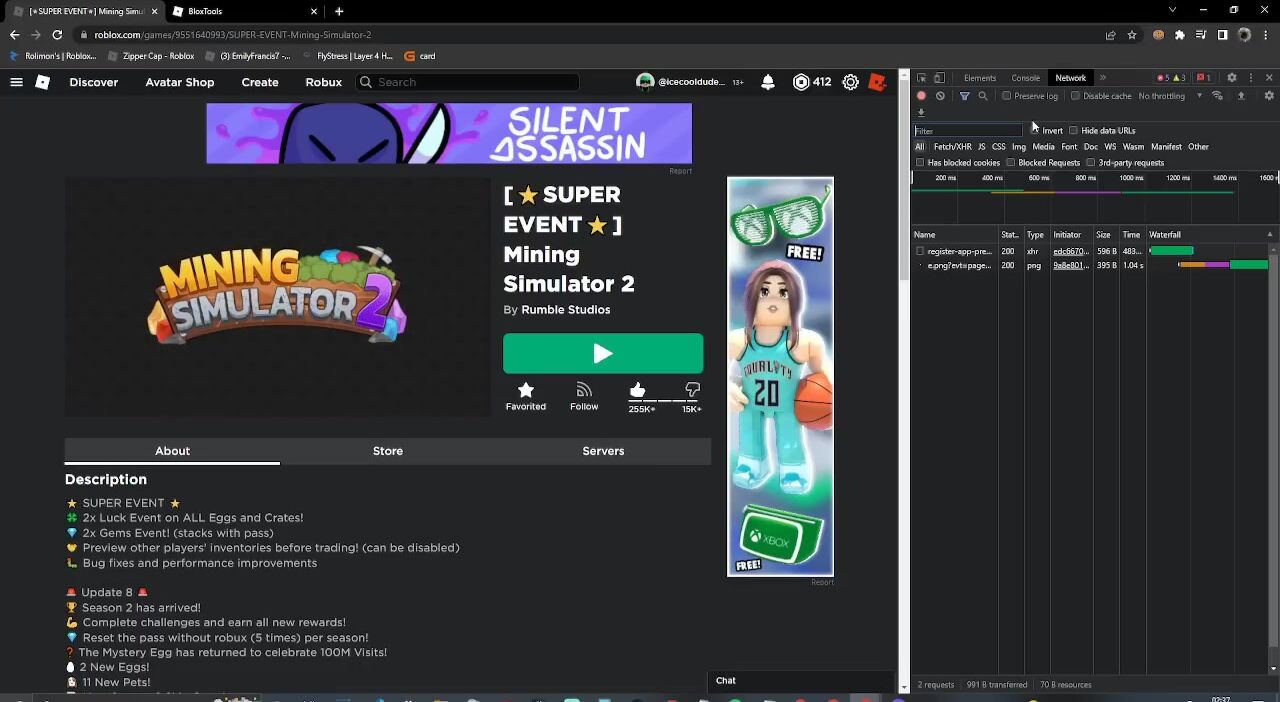Open DevTools main settings gear
Image resolution: width=1280 pixels, height=702 pixels.
click(1232, 78)
